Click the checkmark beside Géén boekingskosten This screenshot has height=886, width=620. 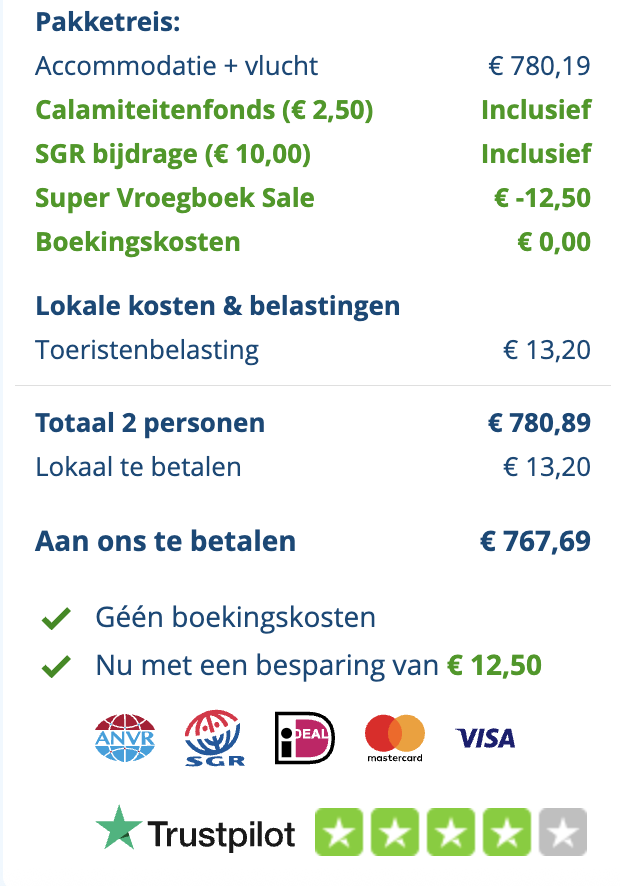[x=56, y=620]
